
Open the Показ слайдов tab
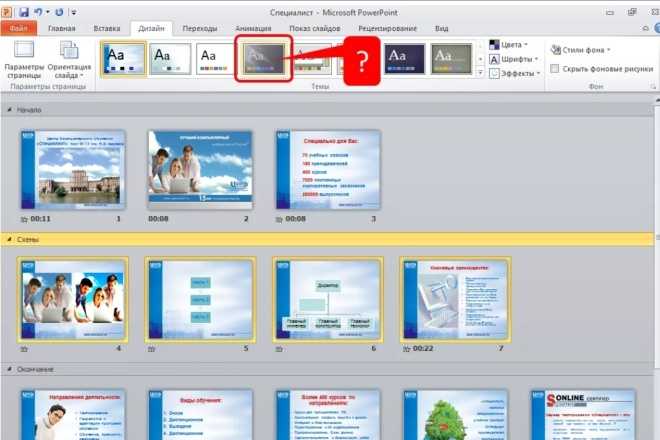314,28
